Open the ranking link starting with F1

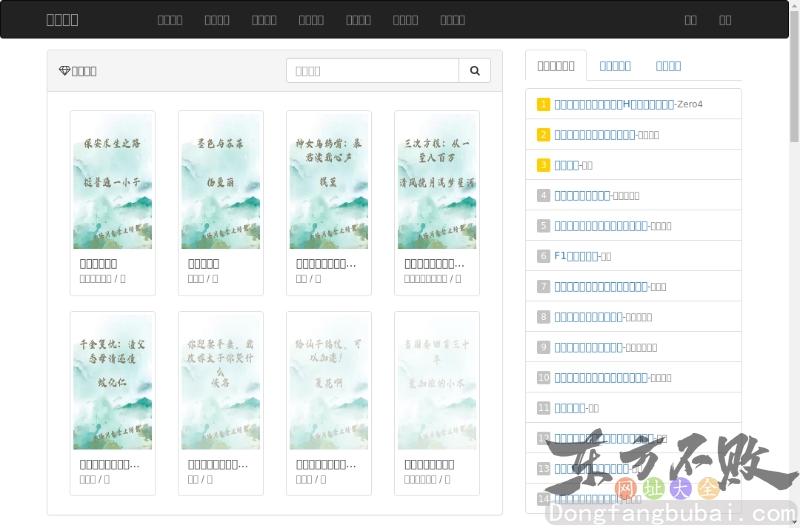(576, 256)
